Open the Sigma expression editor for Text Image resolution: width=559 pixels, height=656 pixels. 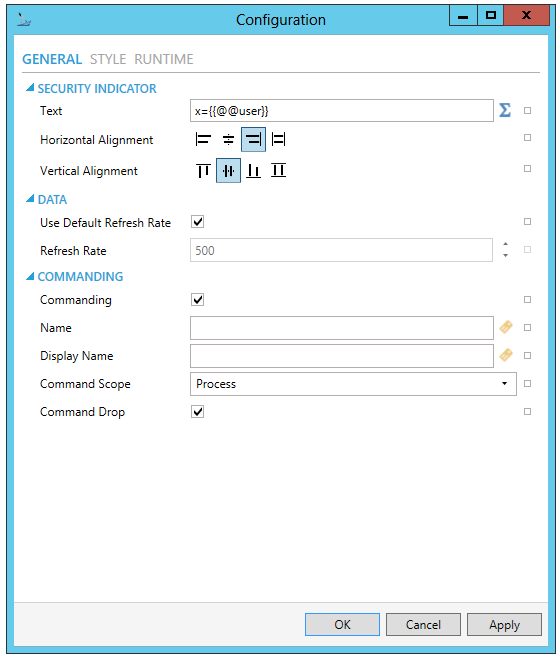point(505,110)
